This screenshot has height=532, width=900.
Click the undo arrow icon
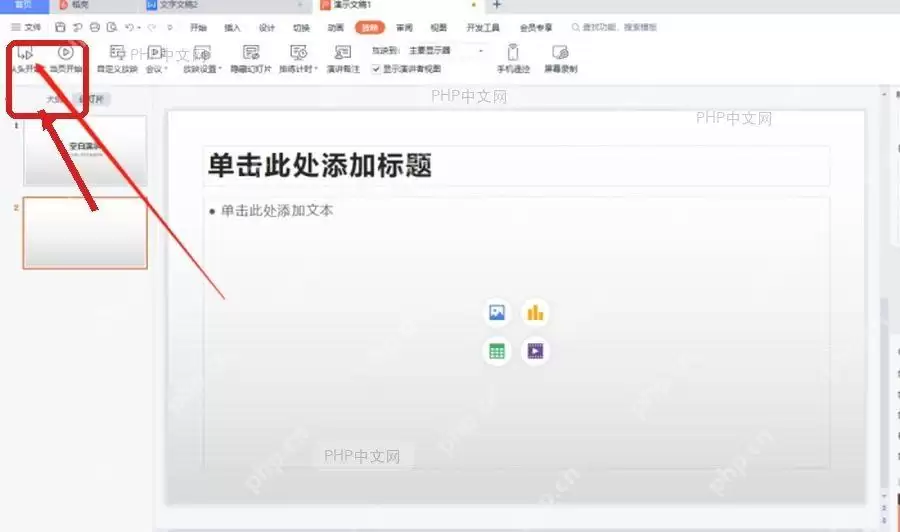130,27
